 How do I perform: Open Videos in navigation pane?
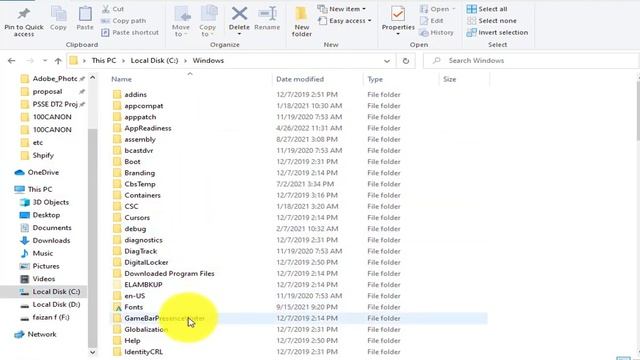(x=38, y=279)
